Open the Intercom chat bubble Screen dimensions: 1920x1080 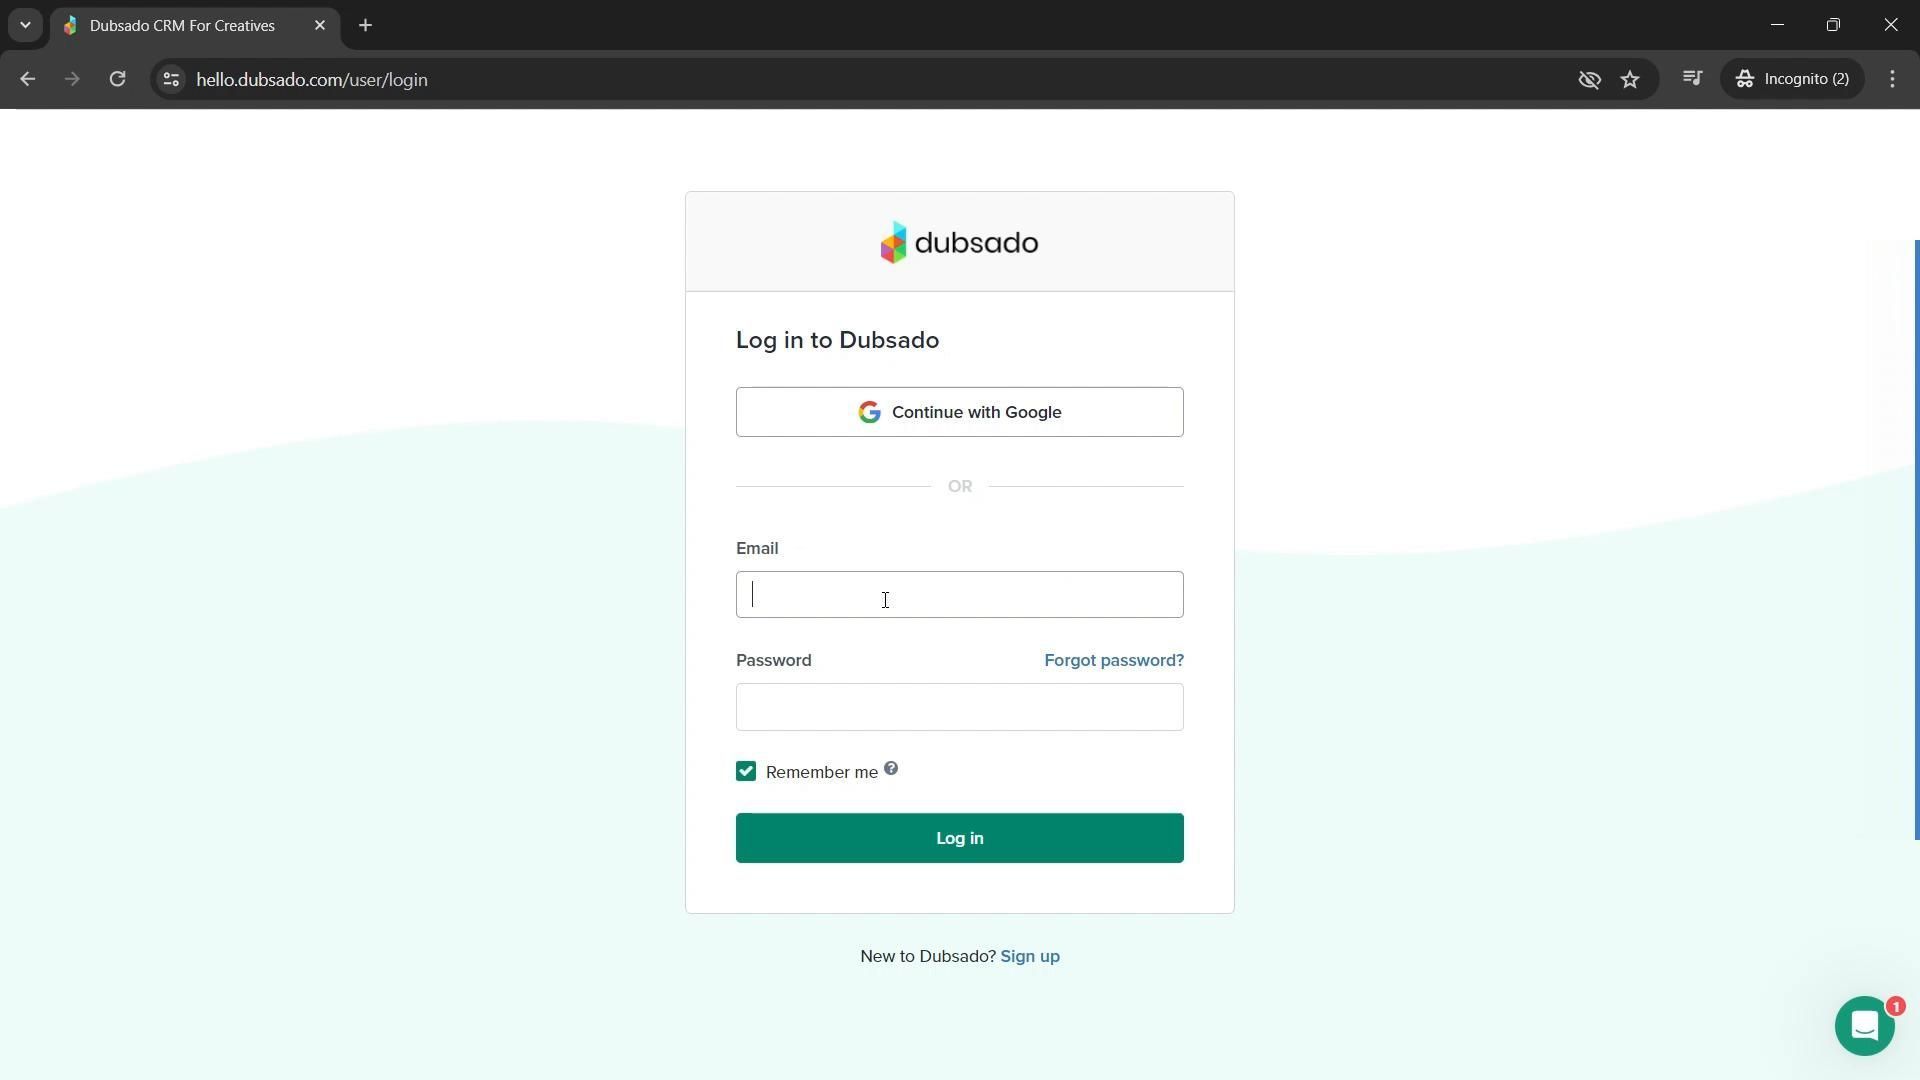[x=1864, y=1026]
